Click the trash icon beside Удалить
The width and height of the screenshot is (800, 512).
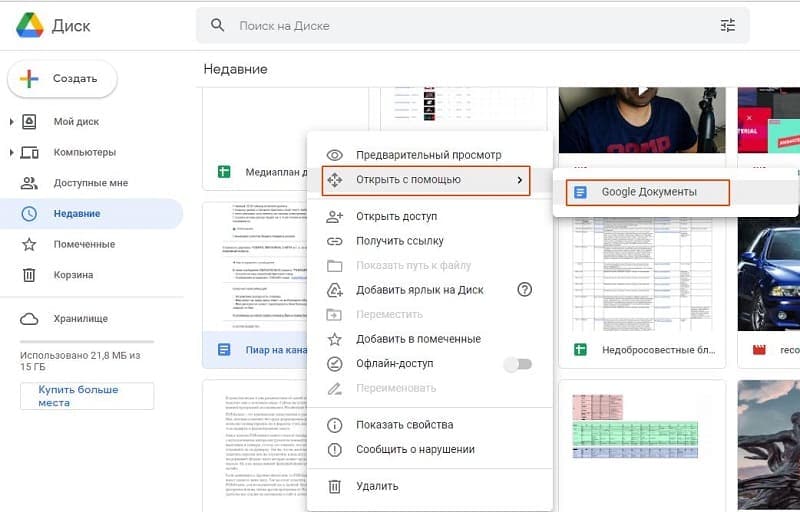[334, 486]
